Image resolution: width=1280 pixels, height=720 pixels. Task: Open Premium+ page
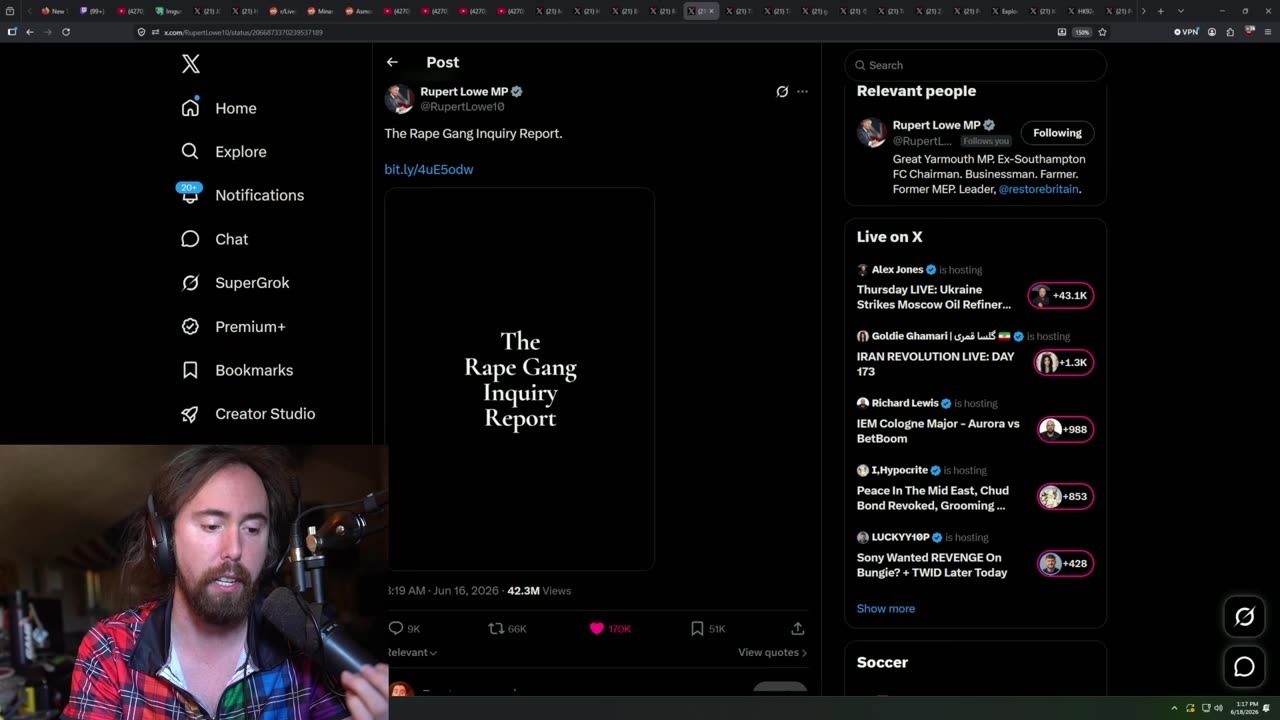(x=233, y=327)
